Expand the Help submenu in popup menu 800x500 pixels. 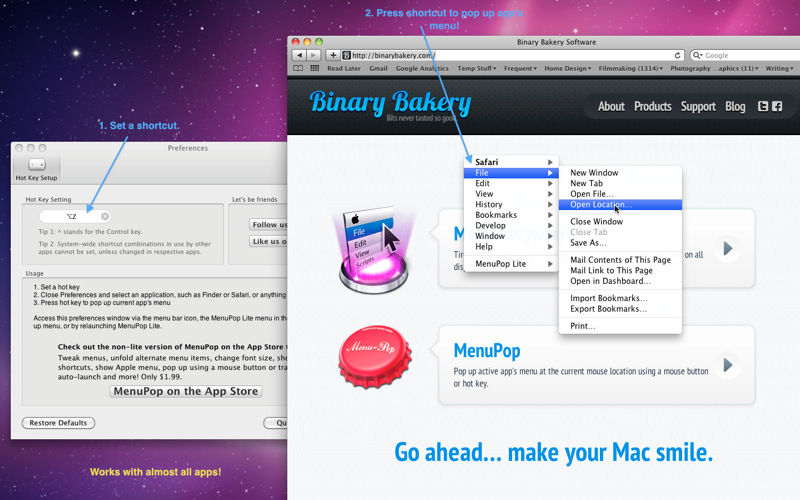point(511,246)
